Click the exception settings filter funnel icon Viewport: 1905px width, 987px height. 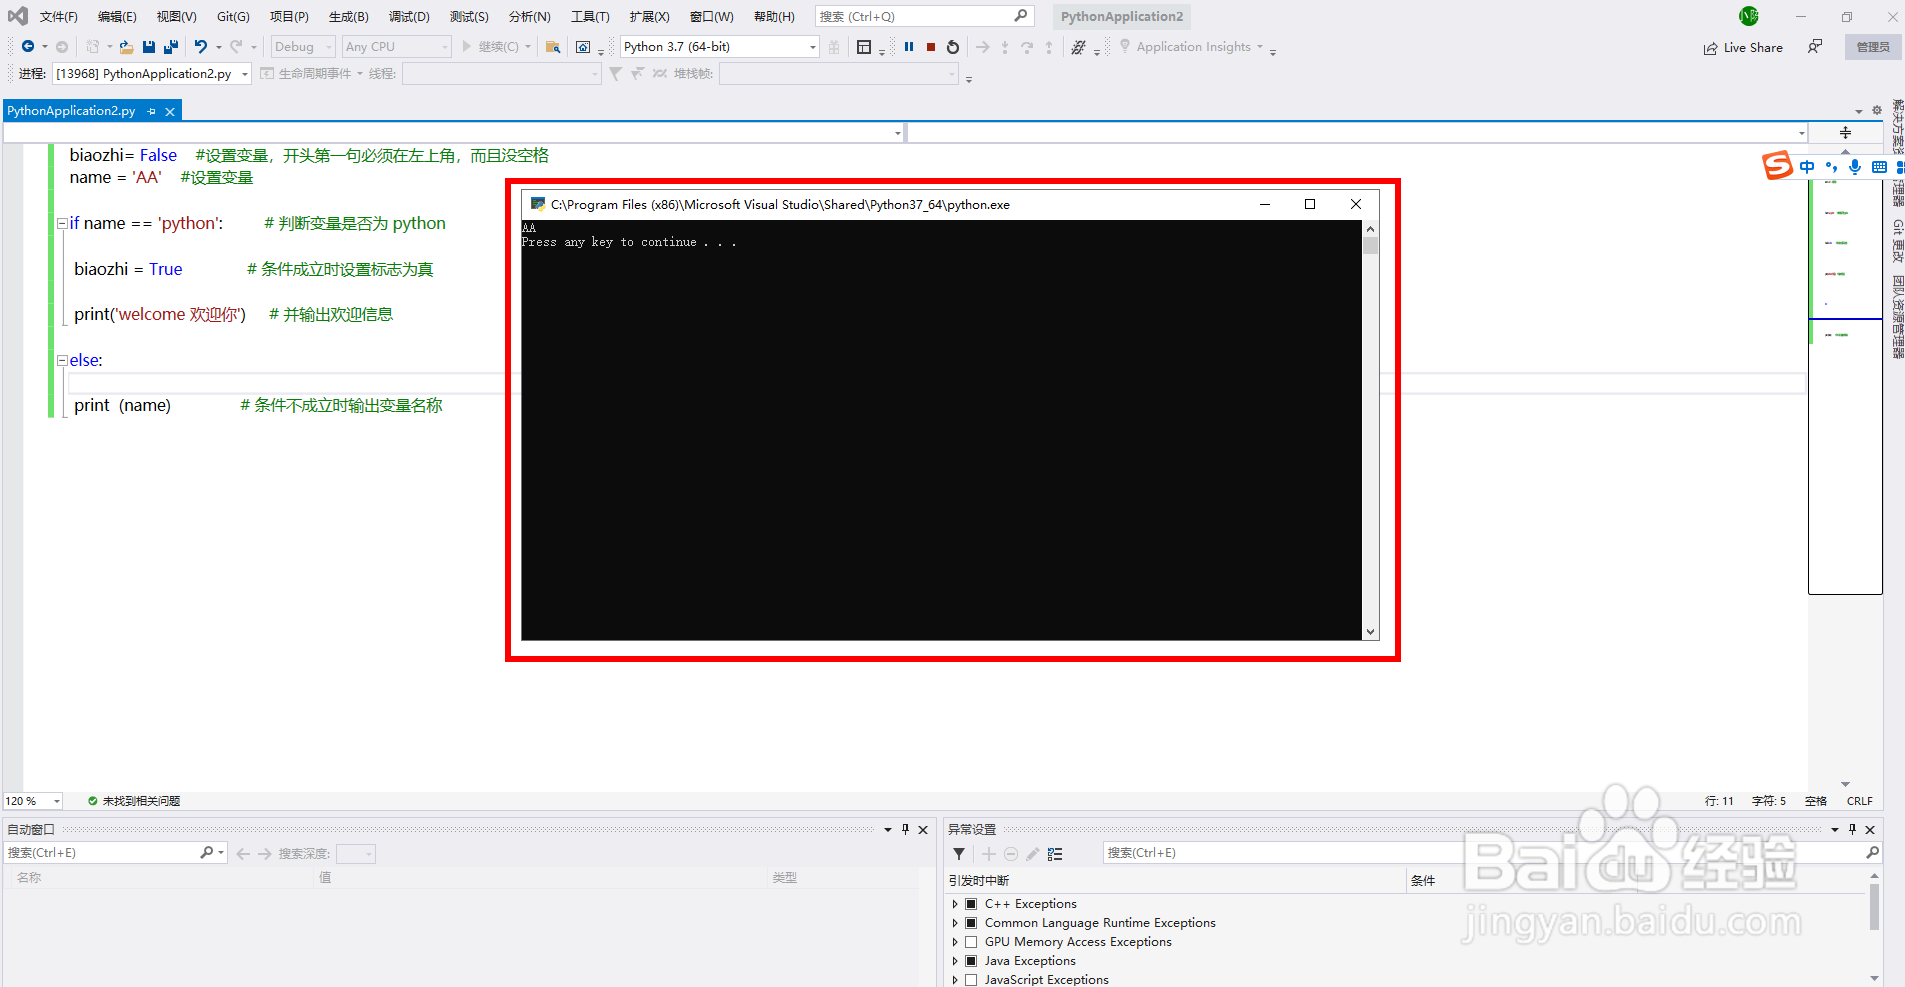[959, 854]
